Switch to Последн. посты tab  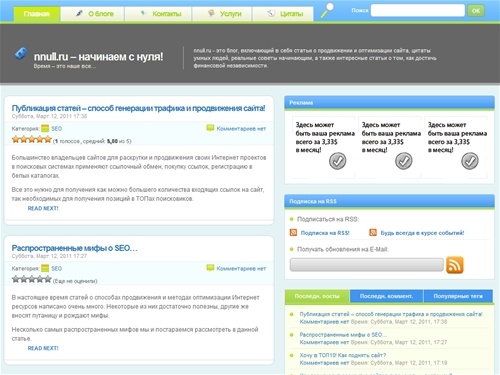coord(317,296)
